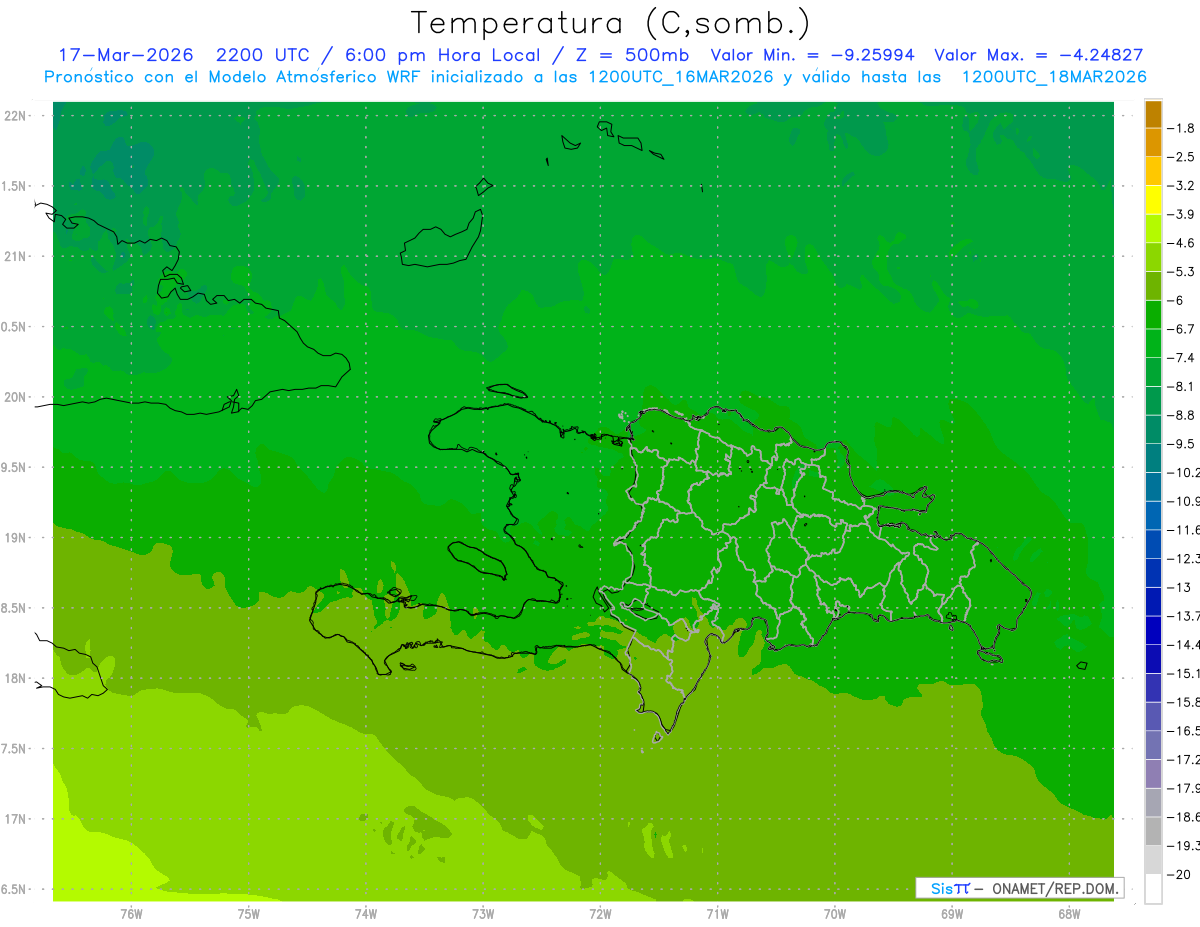
Task: Click the '74W' longitude label
Action: 366,913
